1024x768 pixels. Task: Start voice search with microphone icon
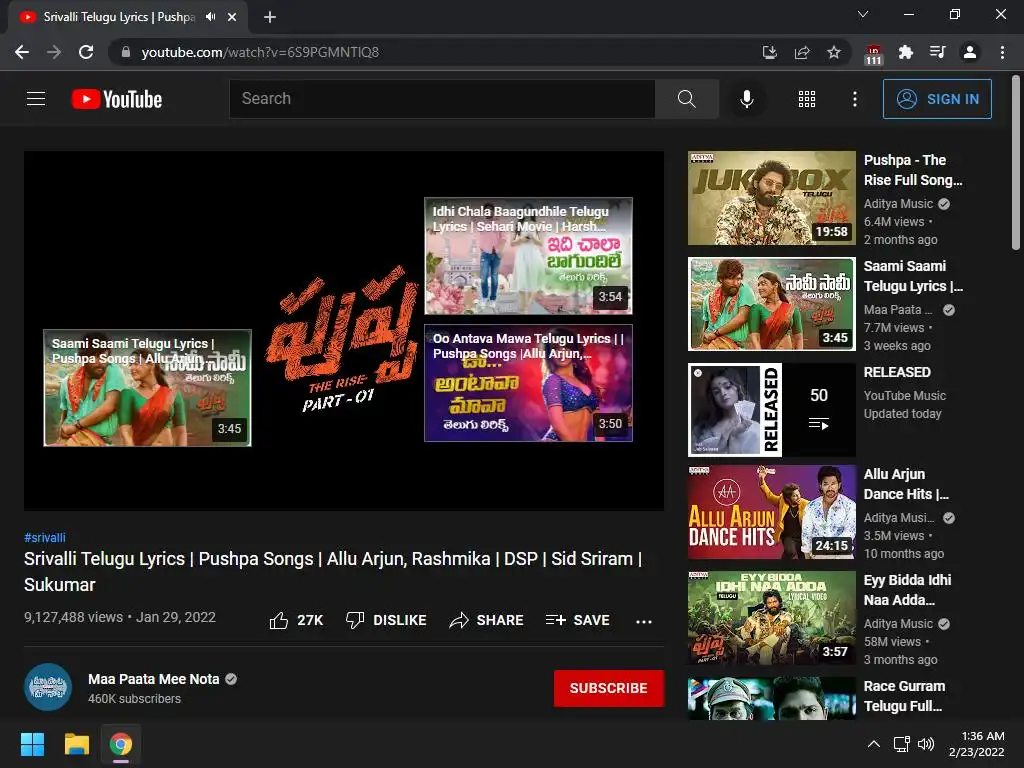click(x=746, y=99)
